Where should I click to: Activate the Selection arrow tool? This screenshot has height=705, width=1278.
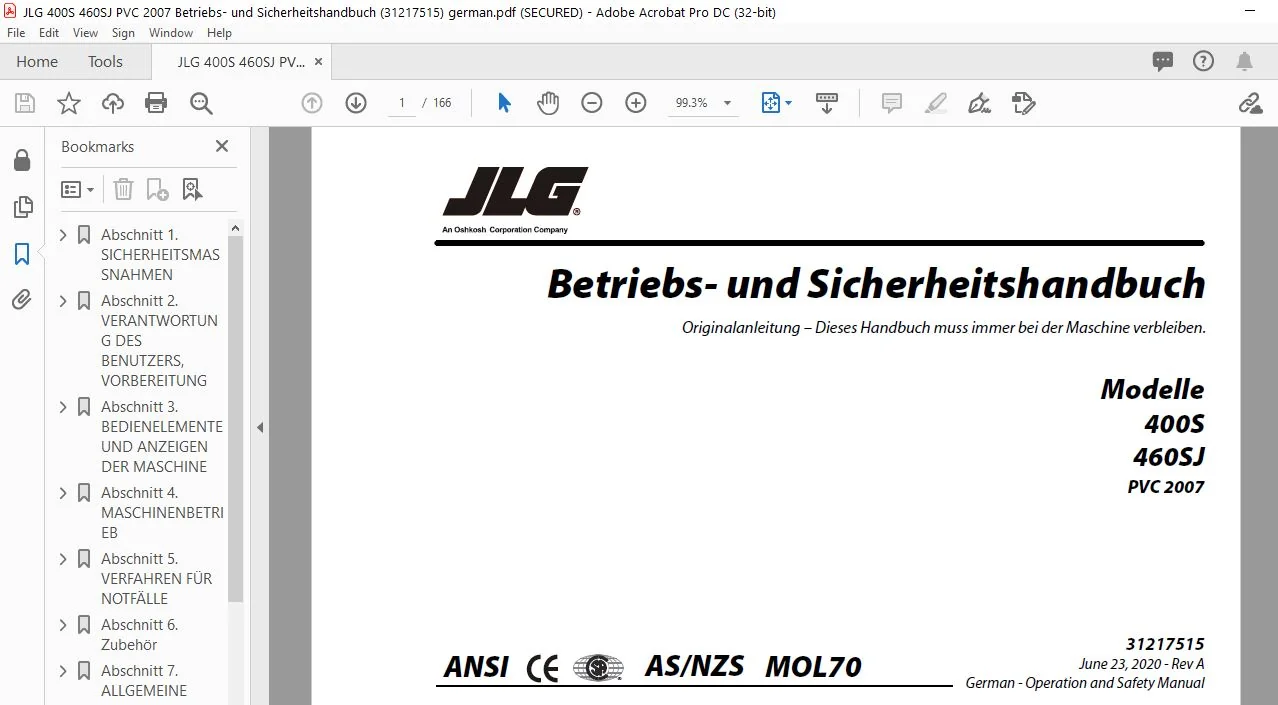tap(504, 103)
